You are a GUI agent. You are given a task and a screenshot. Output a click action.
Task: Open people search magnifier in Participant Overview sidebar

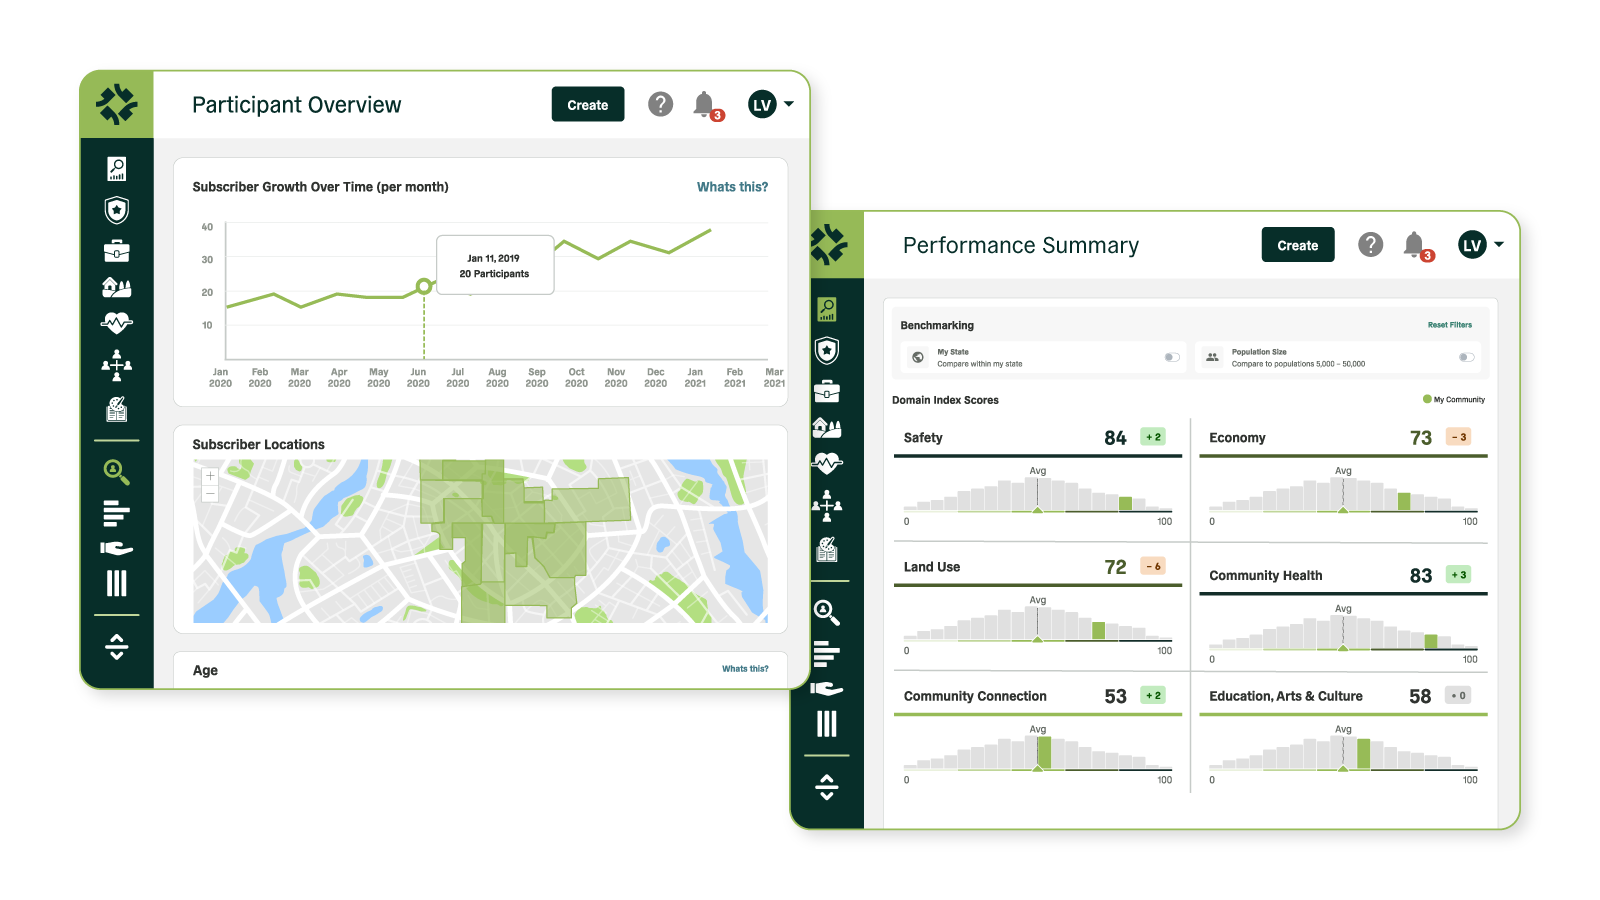(117, 472)
